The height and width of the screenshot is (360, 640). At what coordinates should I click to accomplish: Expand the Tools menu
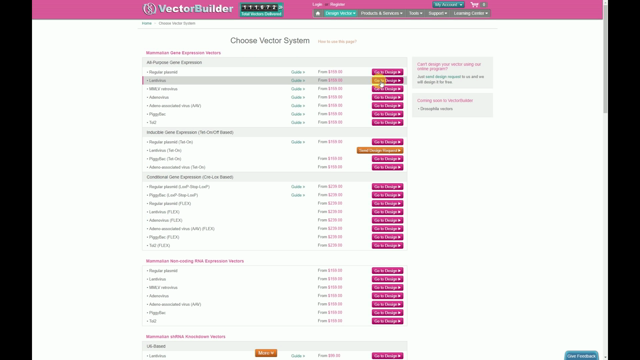pos(415,13)
